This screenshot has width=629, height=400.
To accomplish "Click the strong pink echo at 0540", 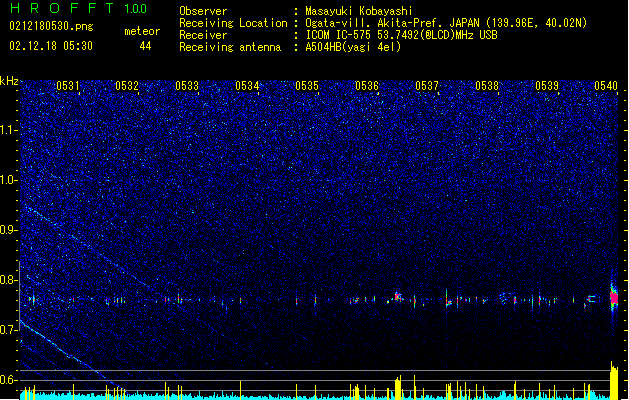I will coord(614,298).
